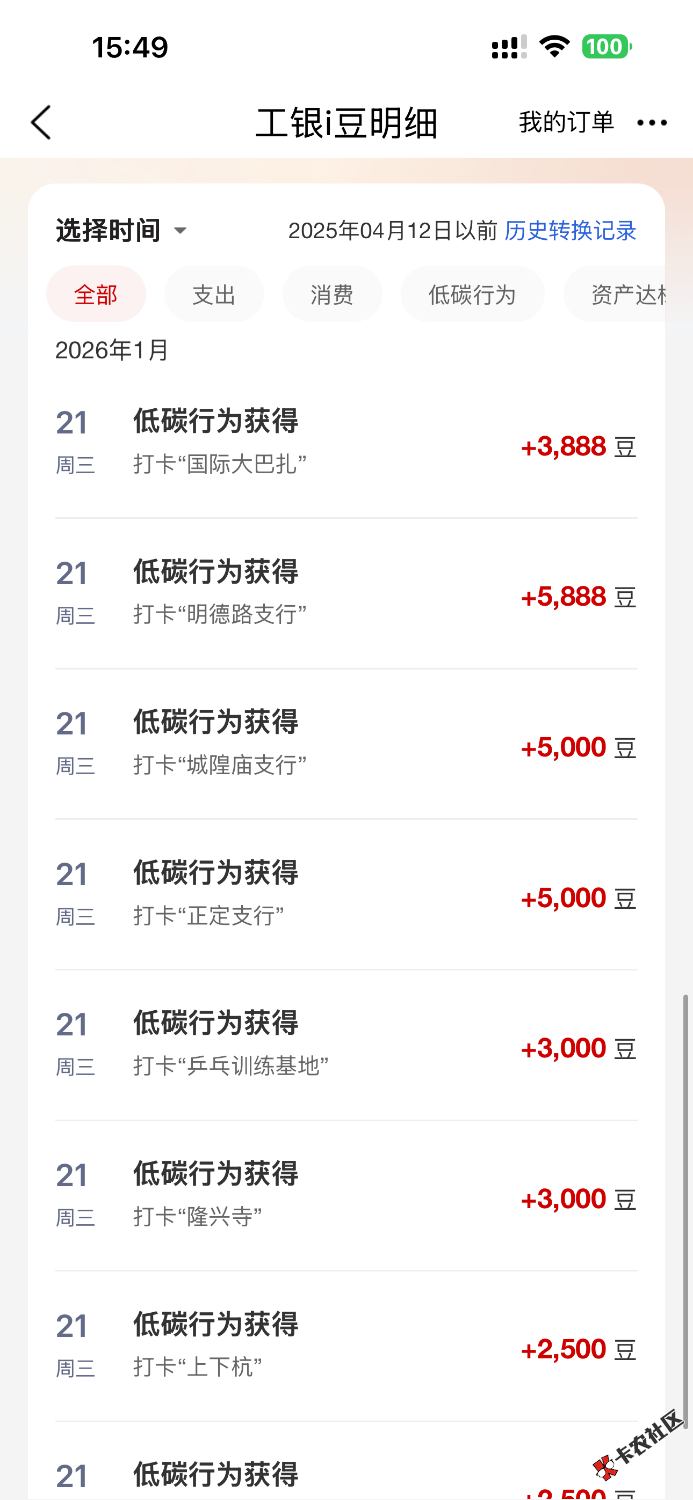The width and height of the screenshot is (693, 1500).
Task: Tap the Wi-Fi status icon
Action: [553, 47]
